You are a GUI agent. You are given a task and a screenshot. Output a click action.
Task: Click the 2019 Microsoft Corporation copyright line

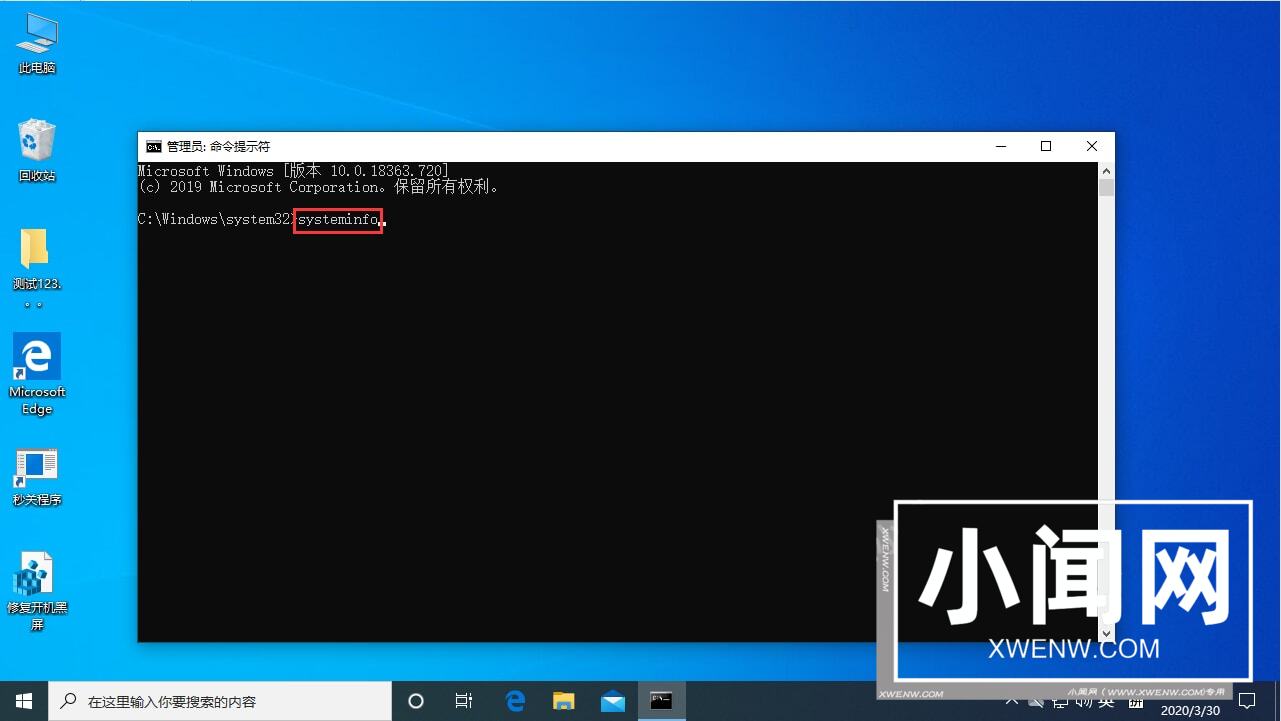(318, 187)
